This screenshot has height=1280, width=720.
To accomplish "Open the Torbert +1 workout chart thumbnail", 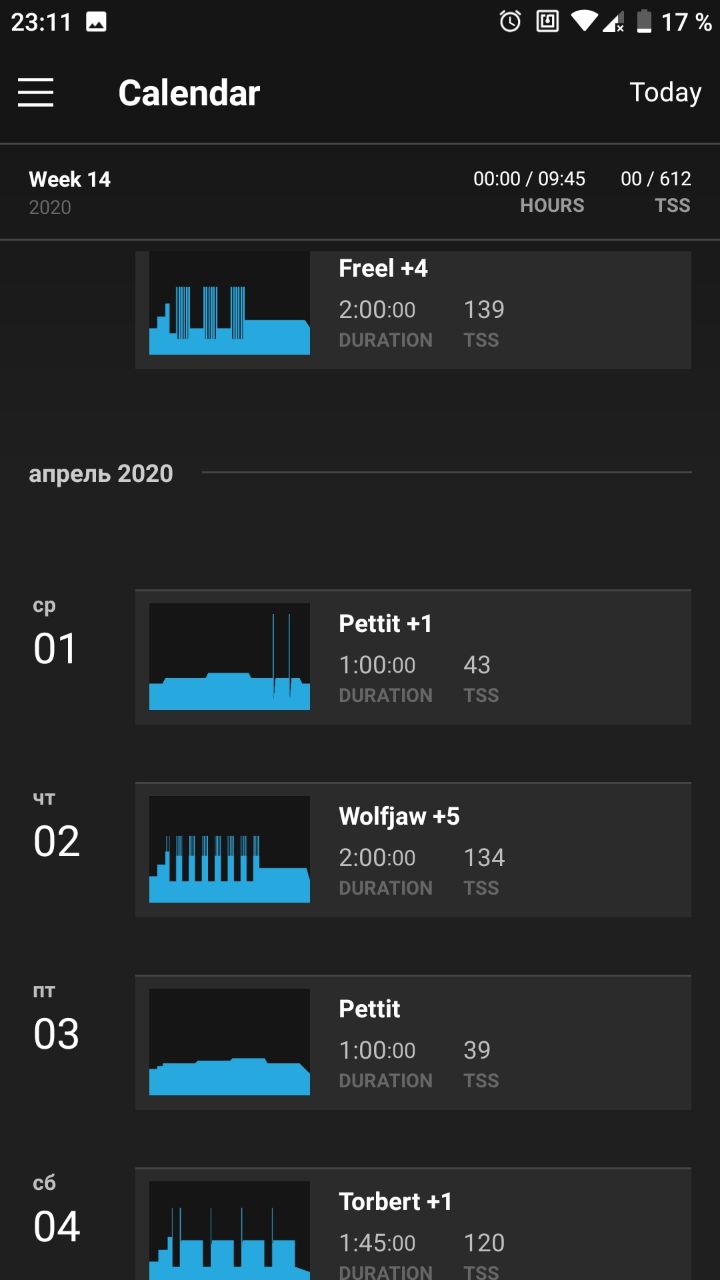I will click(229, 1231).
